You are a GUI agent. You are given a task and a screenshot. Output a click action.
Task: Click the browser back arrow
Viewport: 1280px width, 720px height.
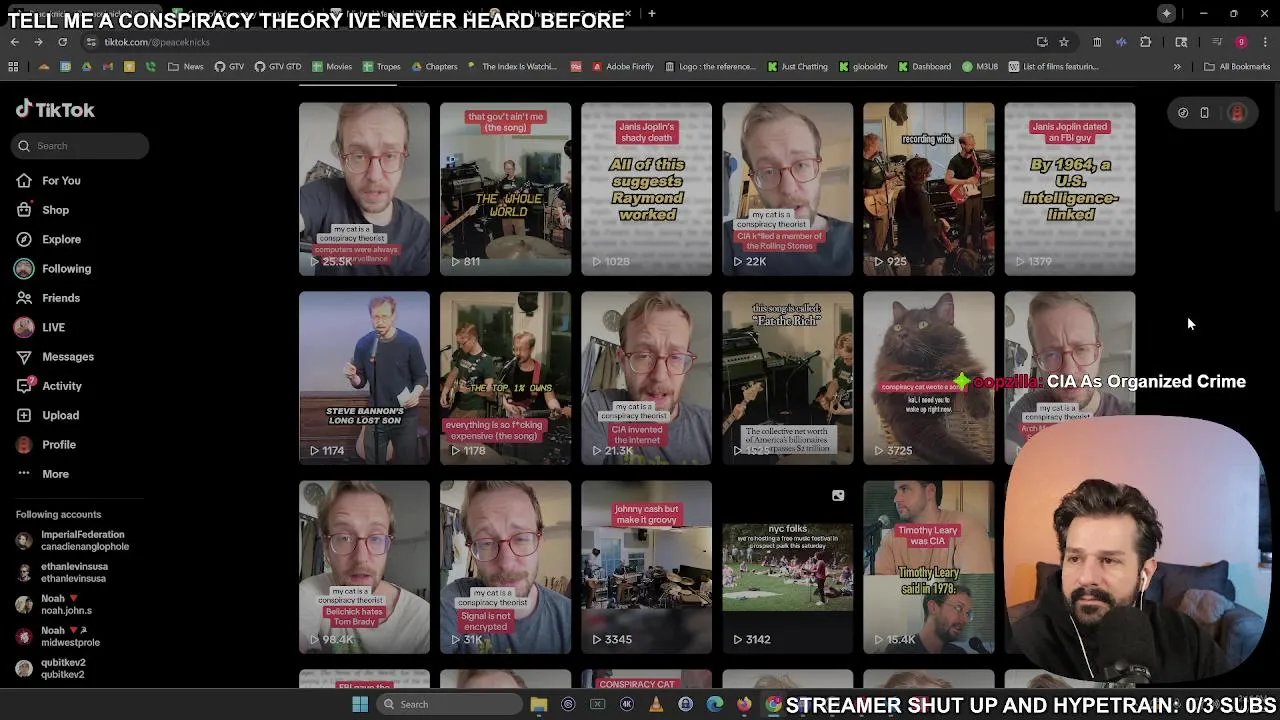point(14,42)
